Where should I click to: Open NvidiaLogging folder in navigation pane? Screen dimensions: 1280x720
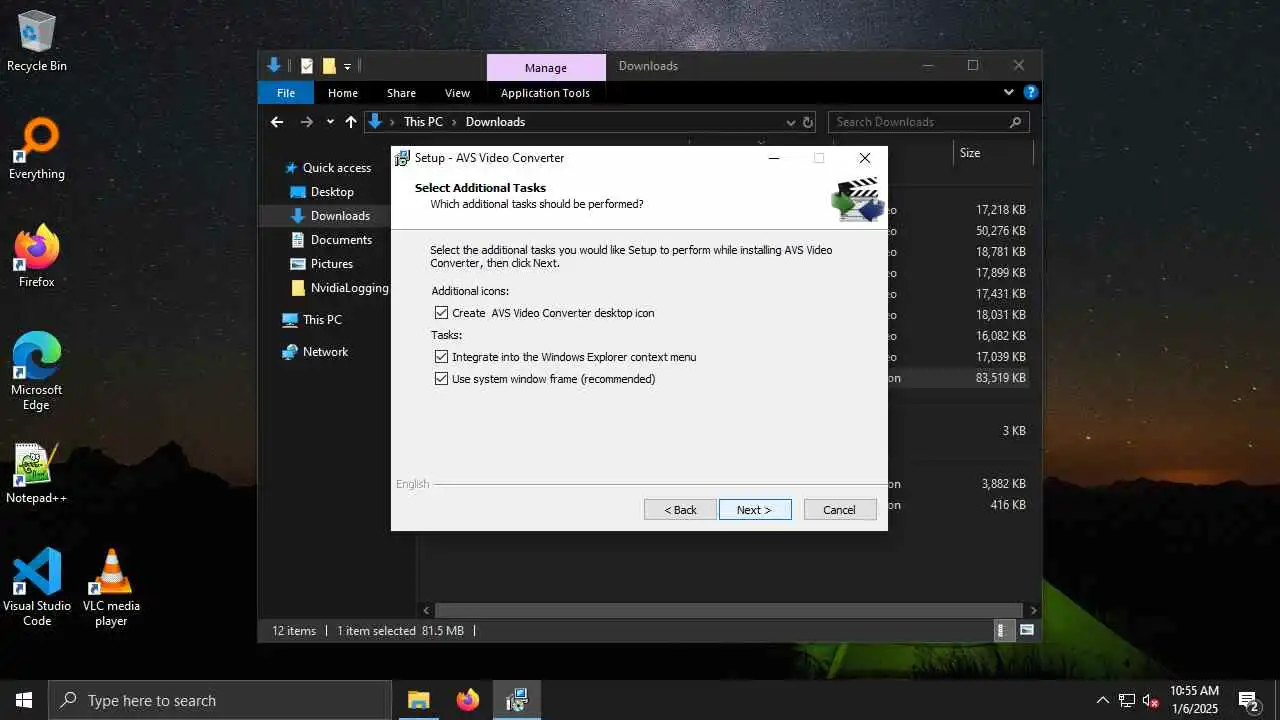(x=349, y=288)
